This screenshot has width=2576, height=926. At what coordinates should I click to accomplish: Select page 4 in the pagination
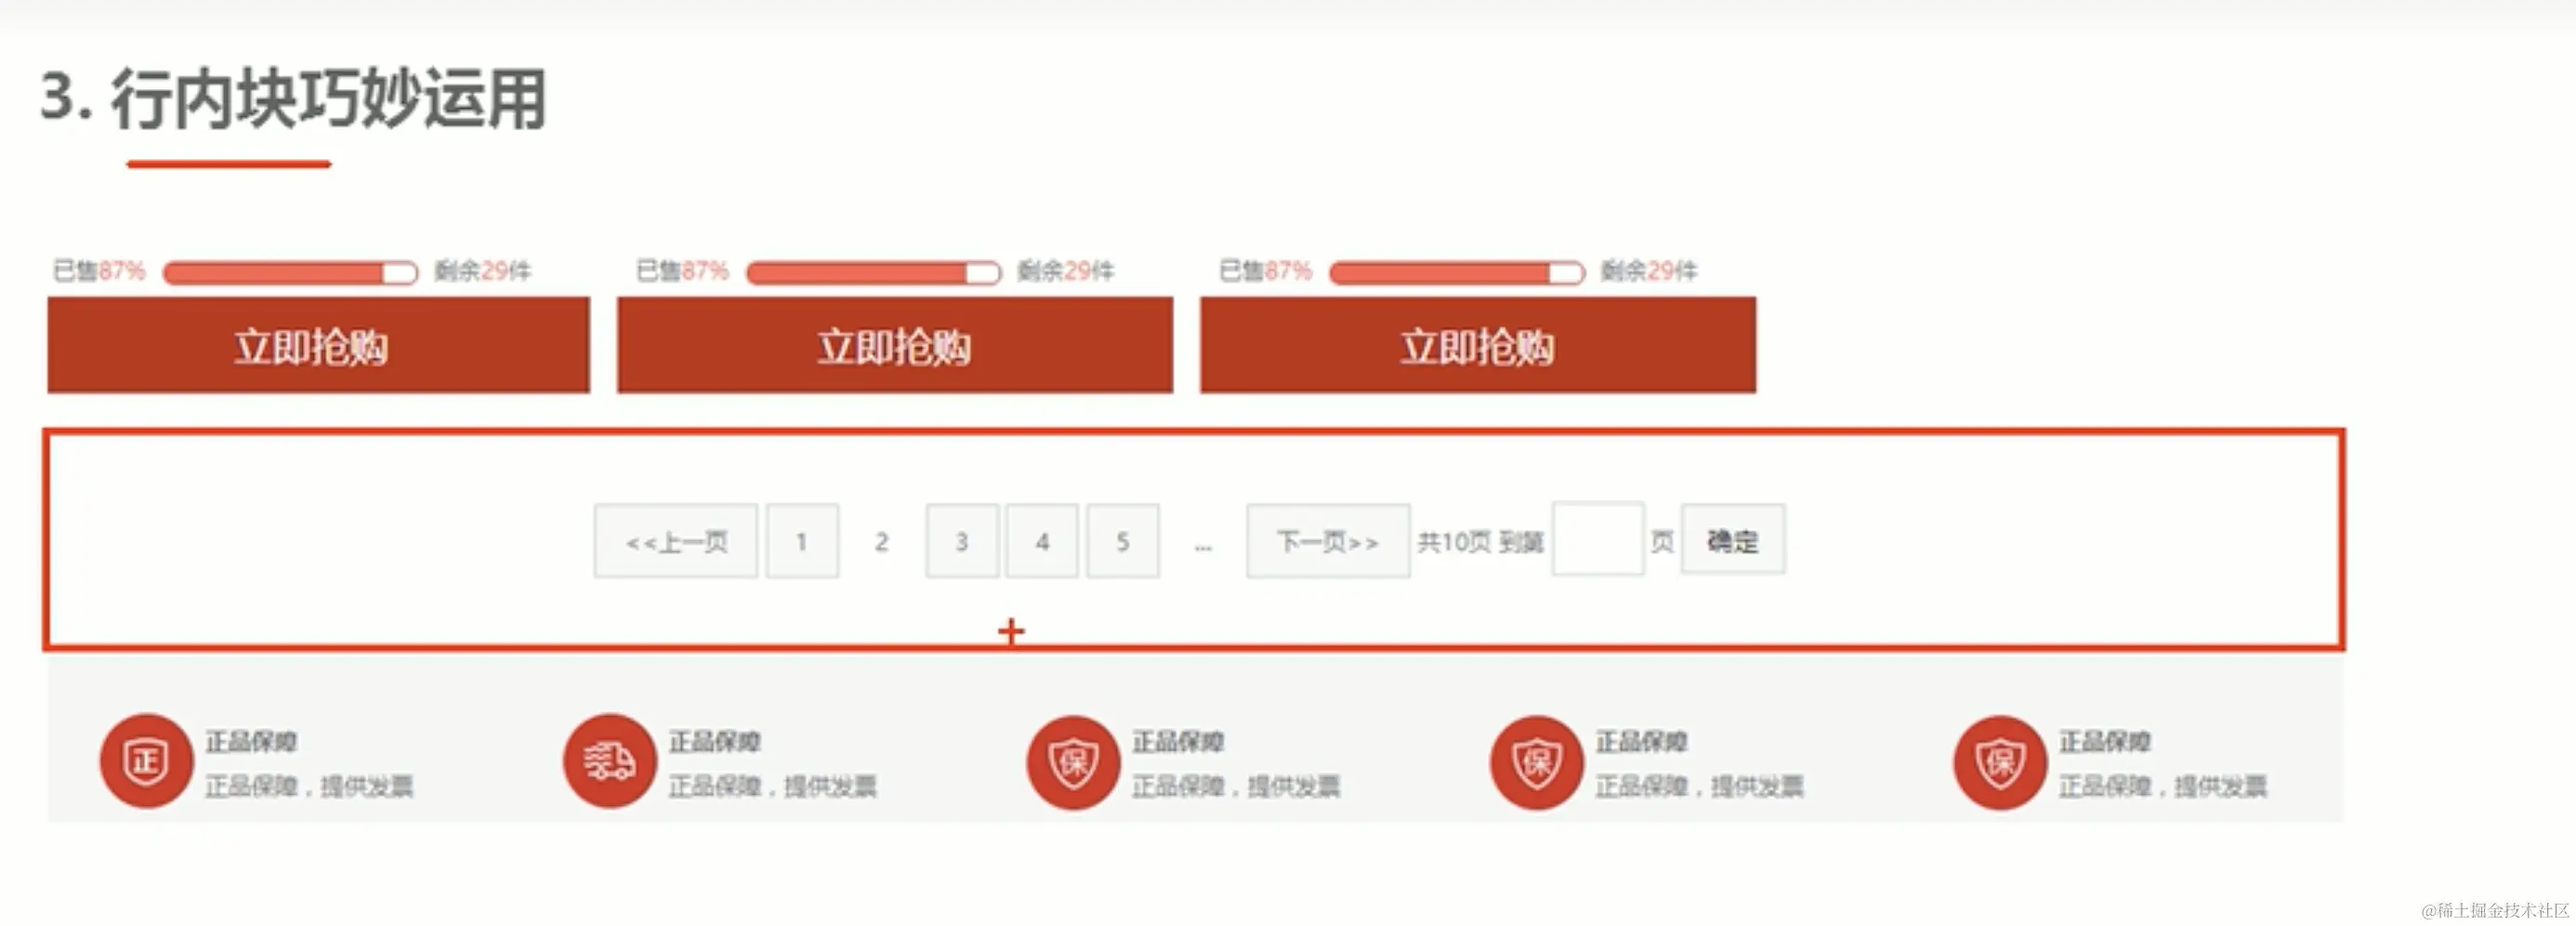[x=1042, y=541]
